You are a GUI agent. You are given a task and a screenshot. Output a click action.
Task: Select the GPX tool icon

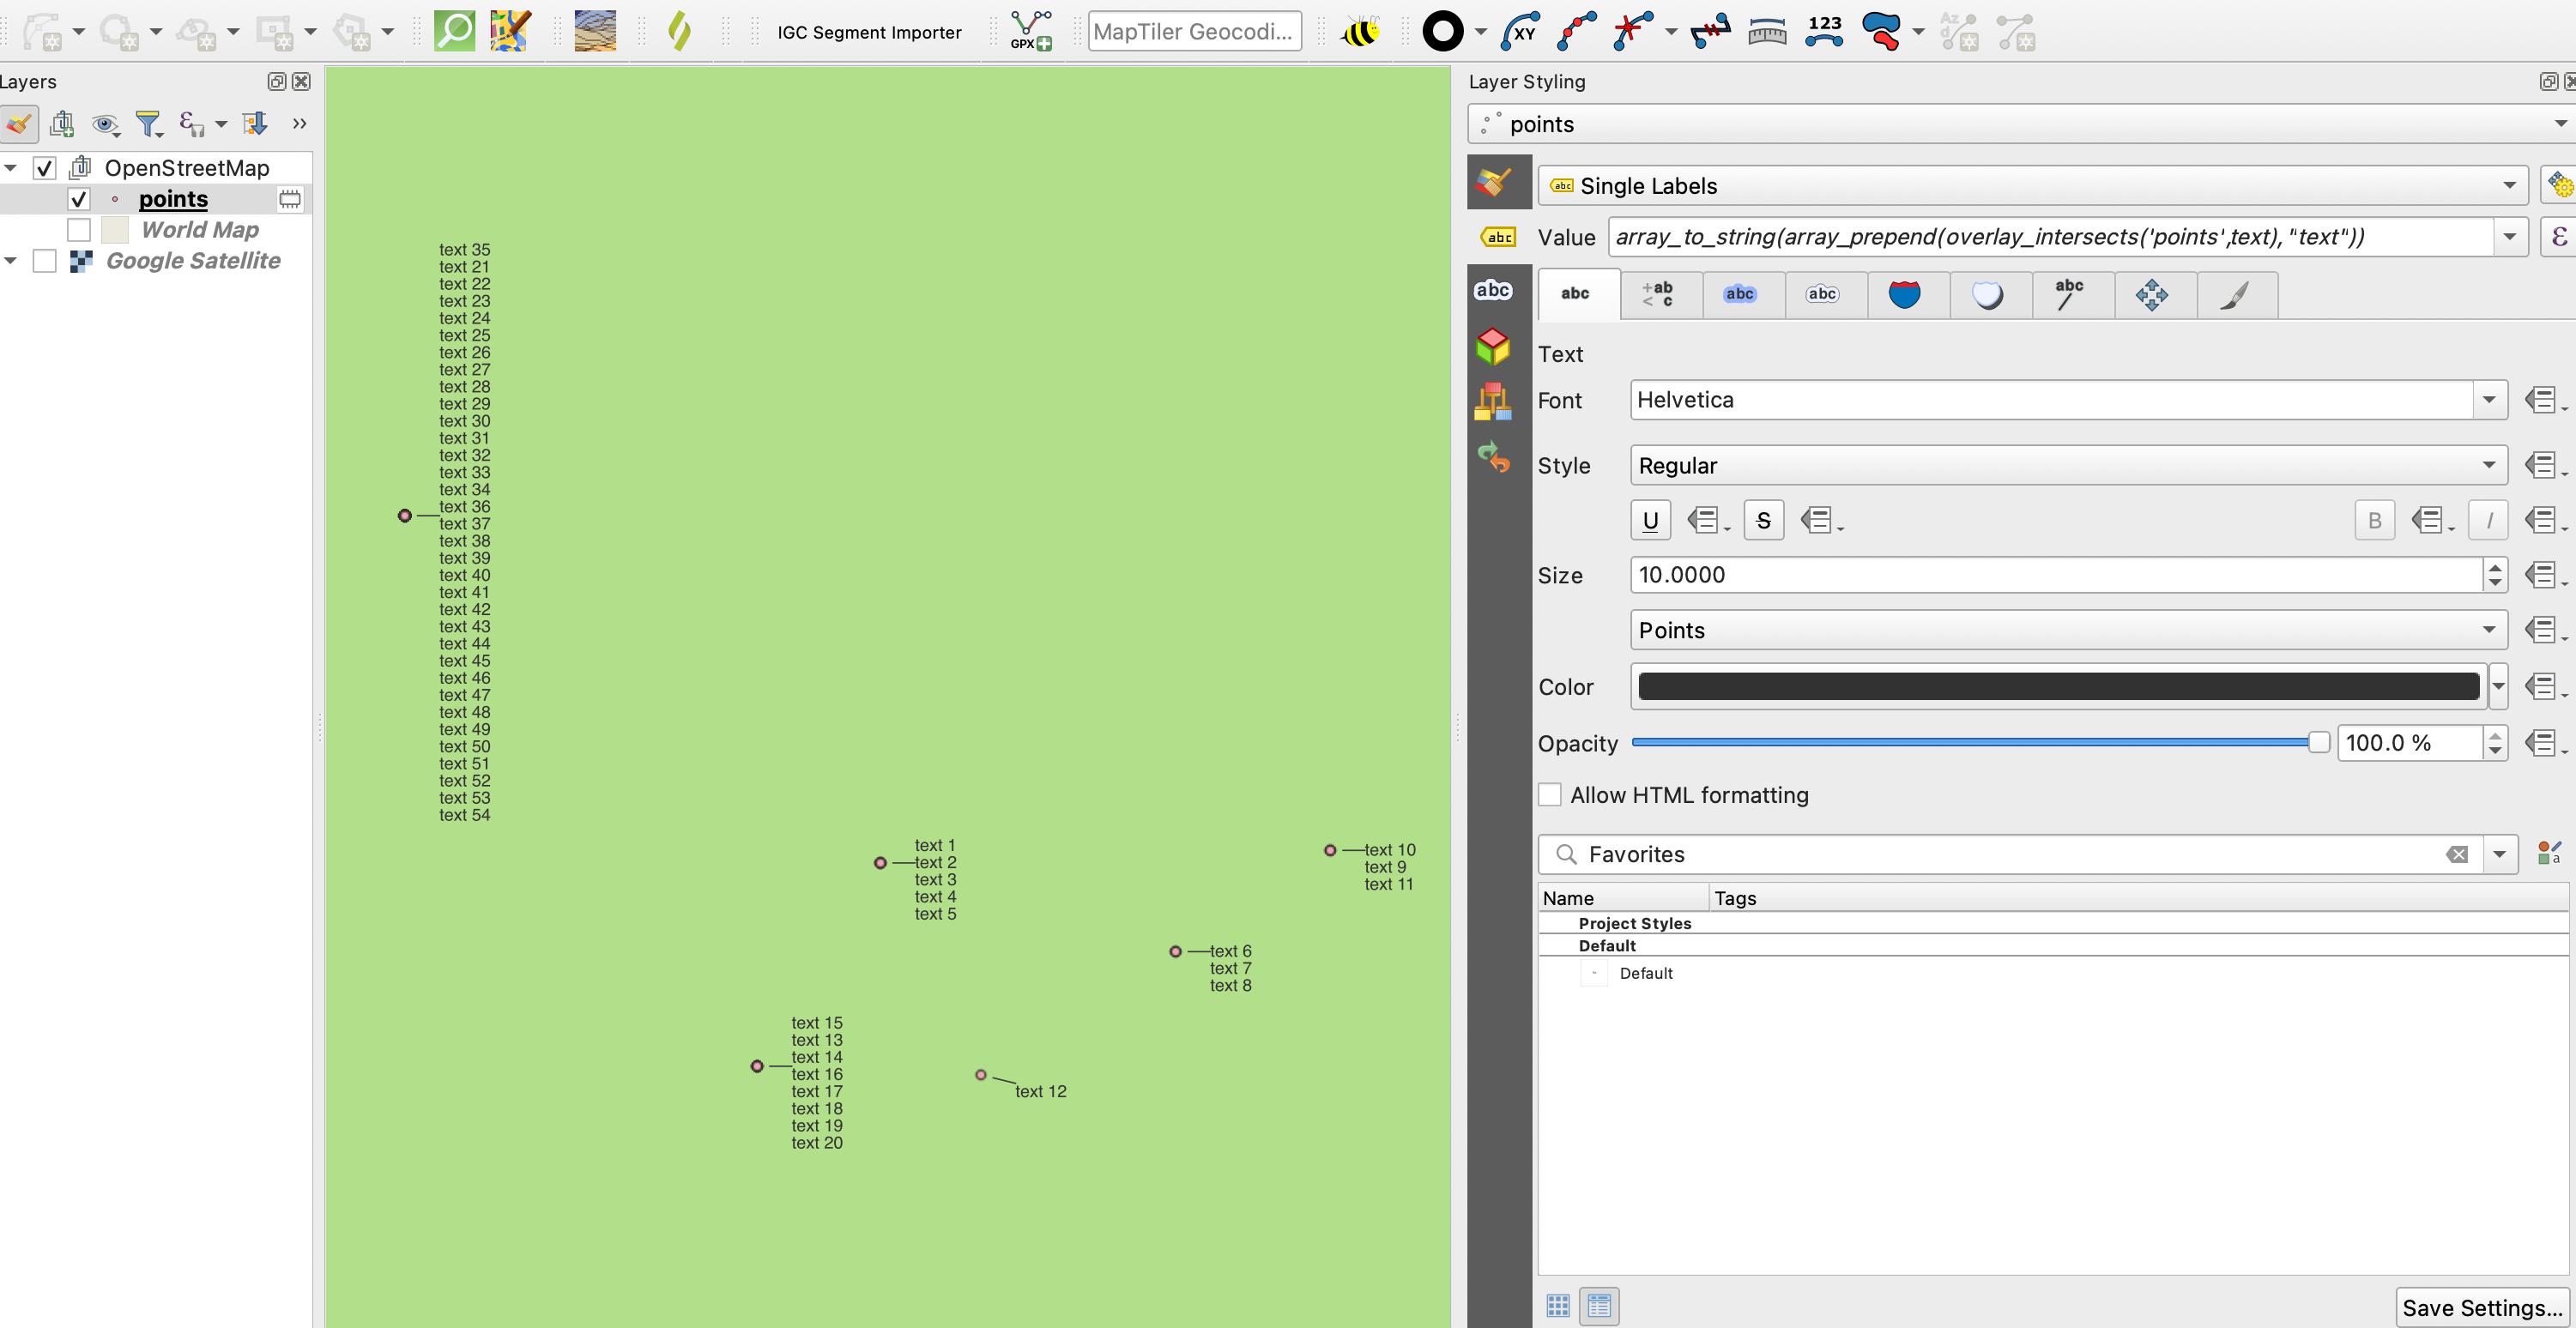(1028, 29)
